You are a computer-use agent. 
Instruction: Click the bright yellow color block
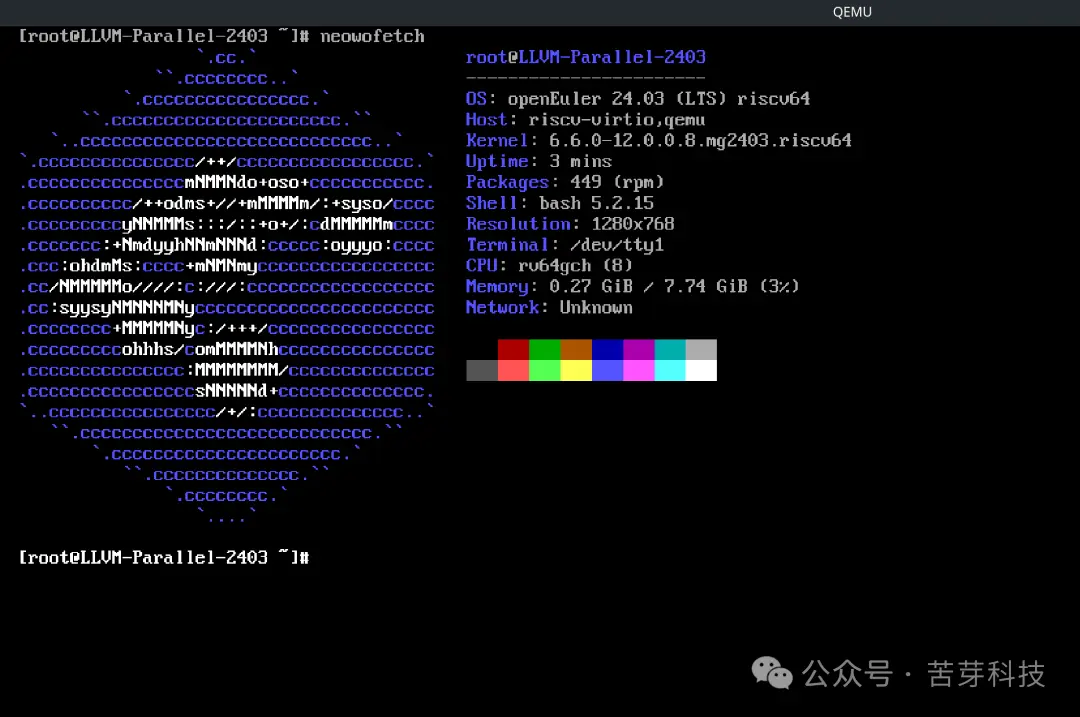click(576, 370)
